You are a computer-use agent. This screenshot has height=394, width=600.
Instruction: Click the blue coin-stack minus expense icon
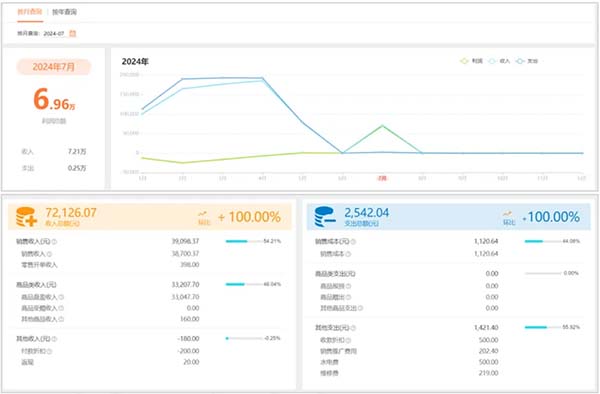(x=324, y=217)
